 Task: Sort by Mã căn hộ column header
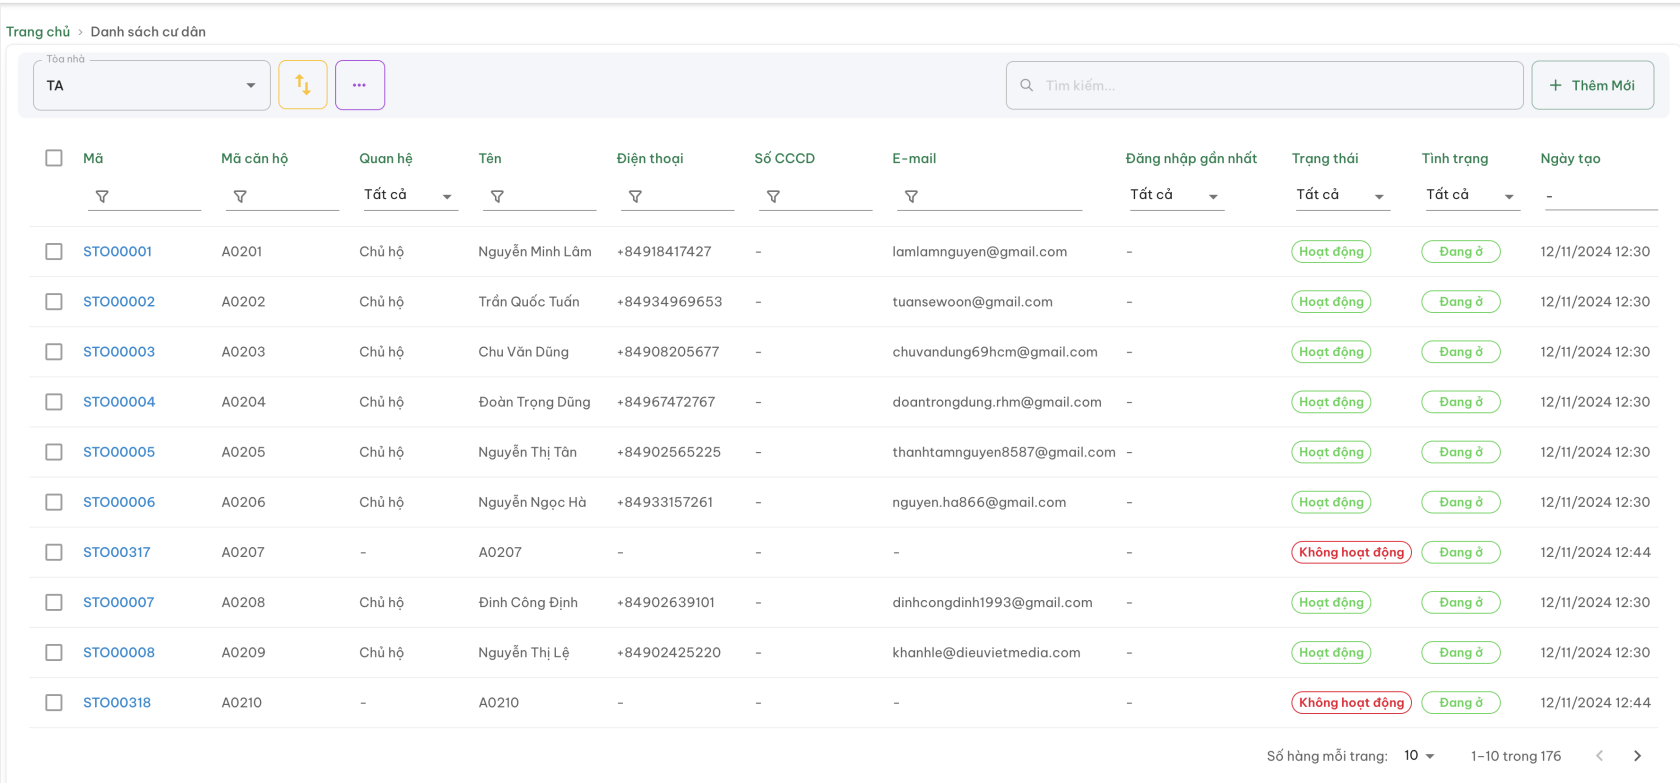coord(254,158)
